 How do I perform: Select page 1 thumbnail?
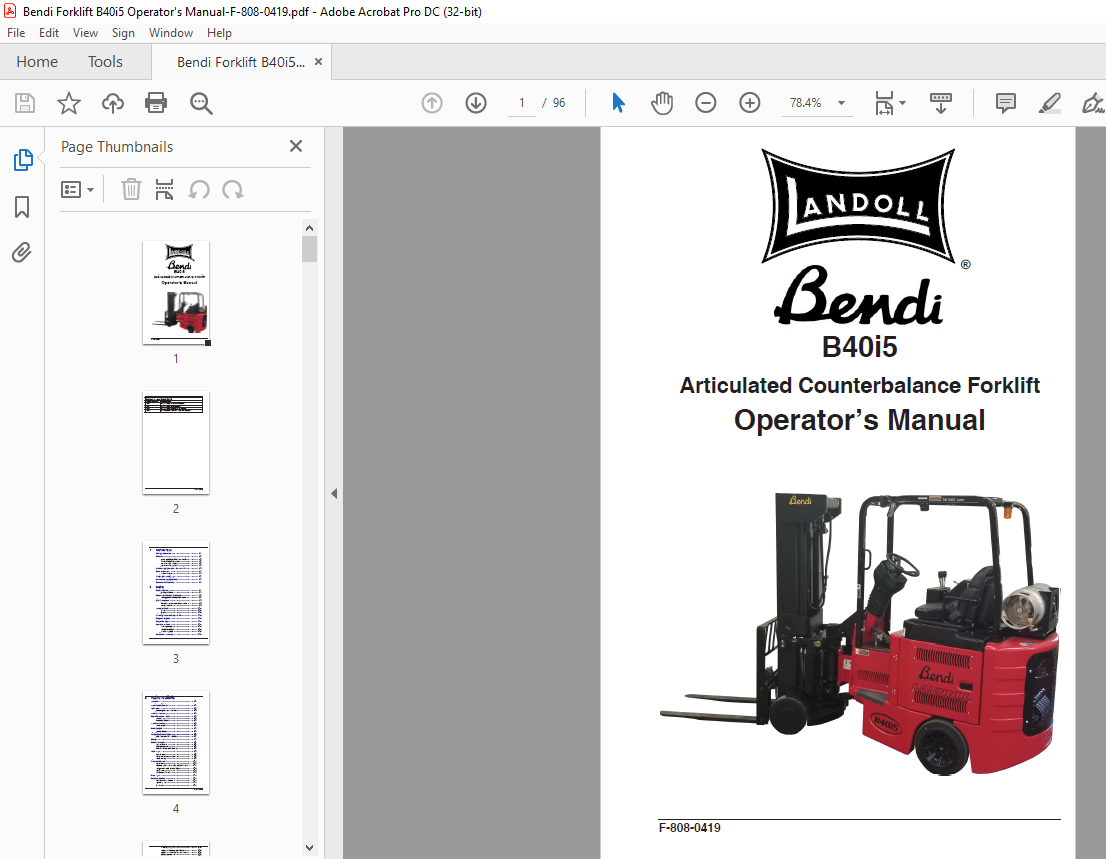tap(176, 293)
